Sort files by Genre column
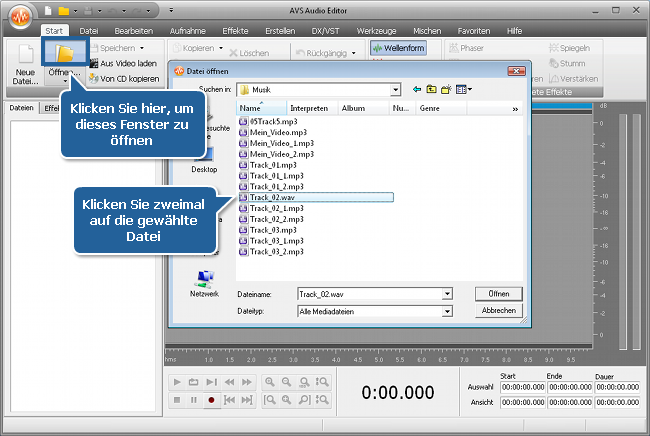650x436 pixels. pyautogui.click(x=441, y=108)
